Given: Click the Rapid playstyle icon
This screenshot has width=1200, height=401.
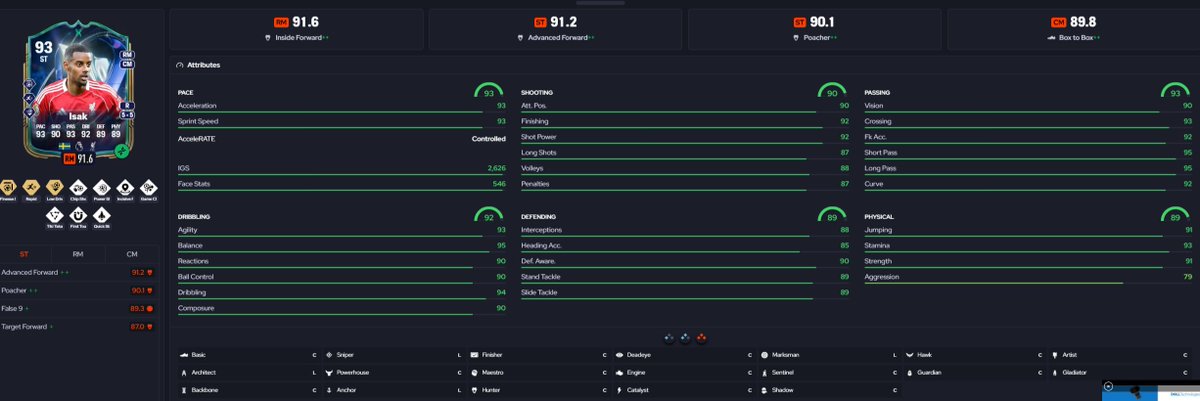Looking at the screenshot, I should click(x=31, y=187).
